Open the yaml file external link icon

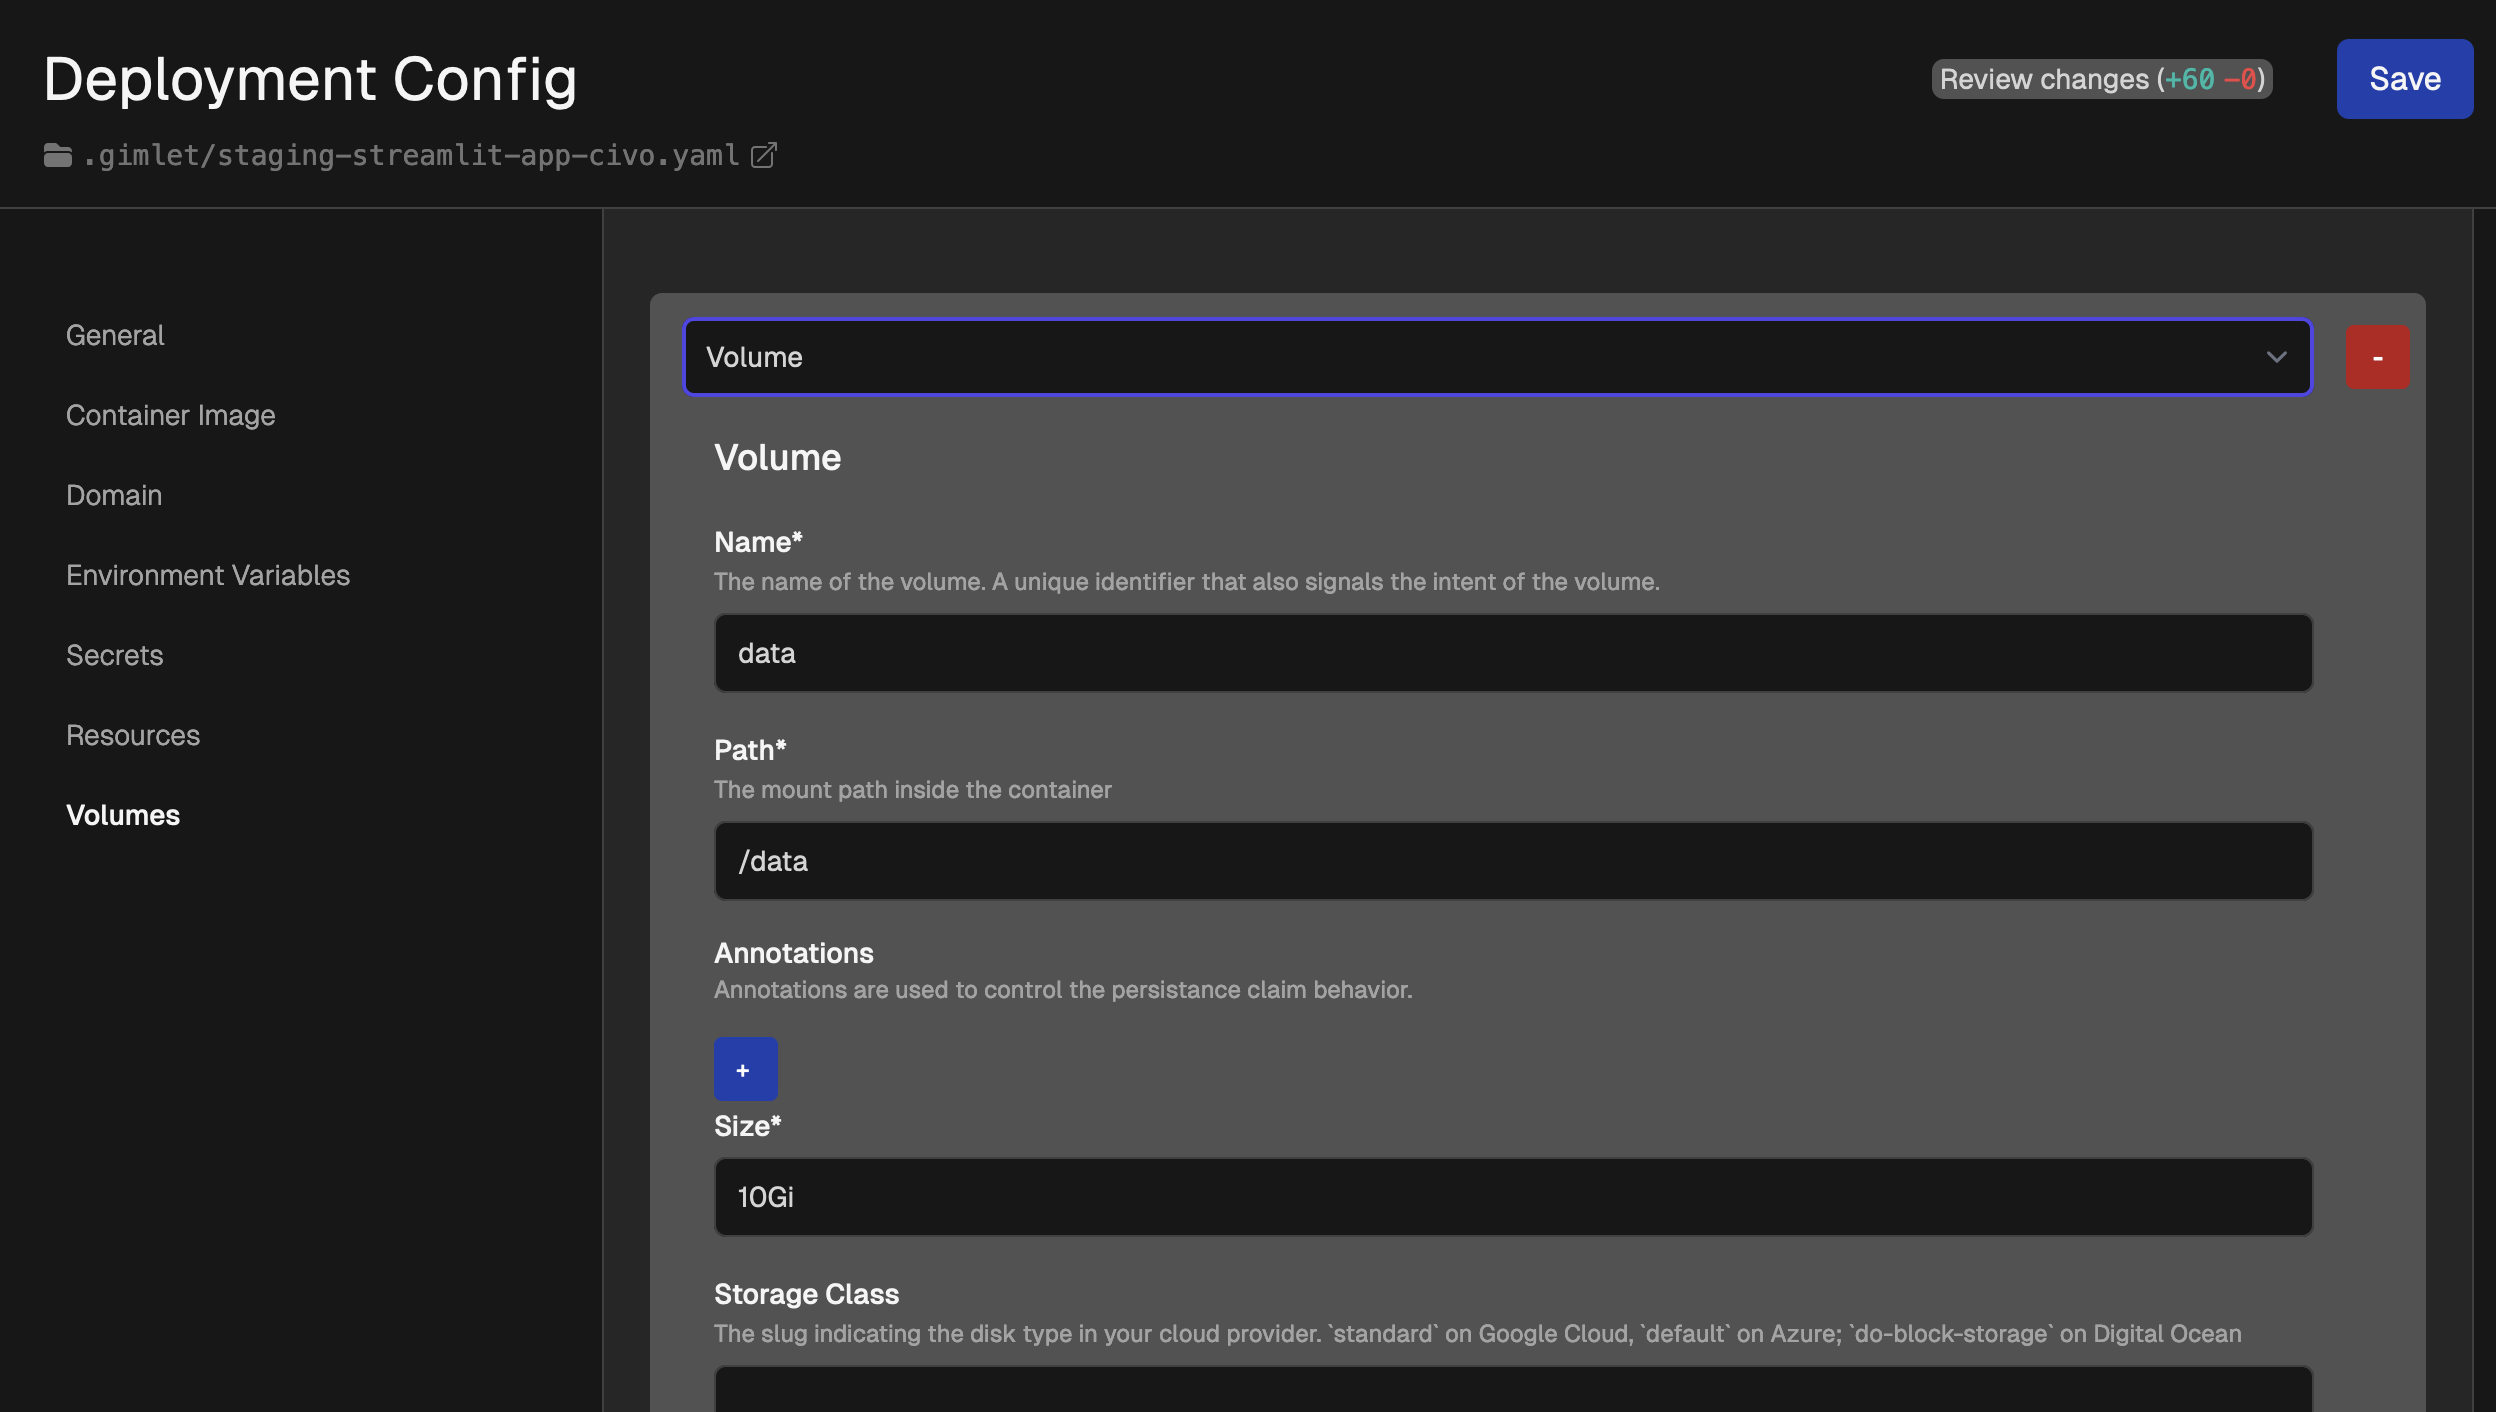pyautogui.click(x=763, y=155)
